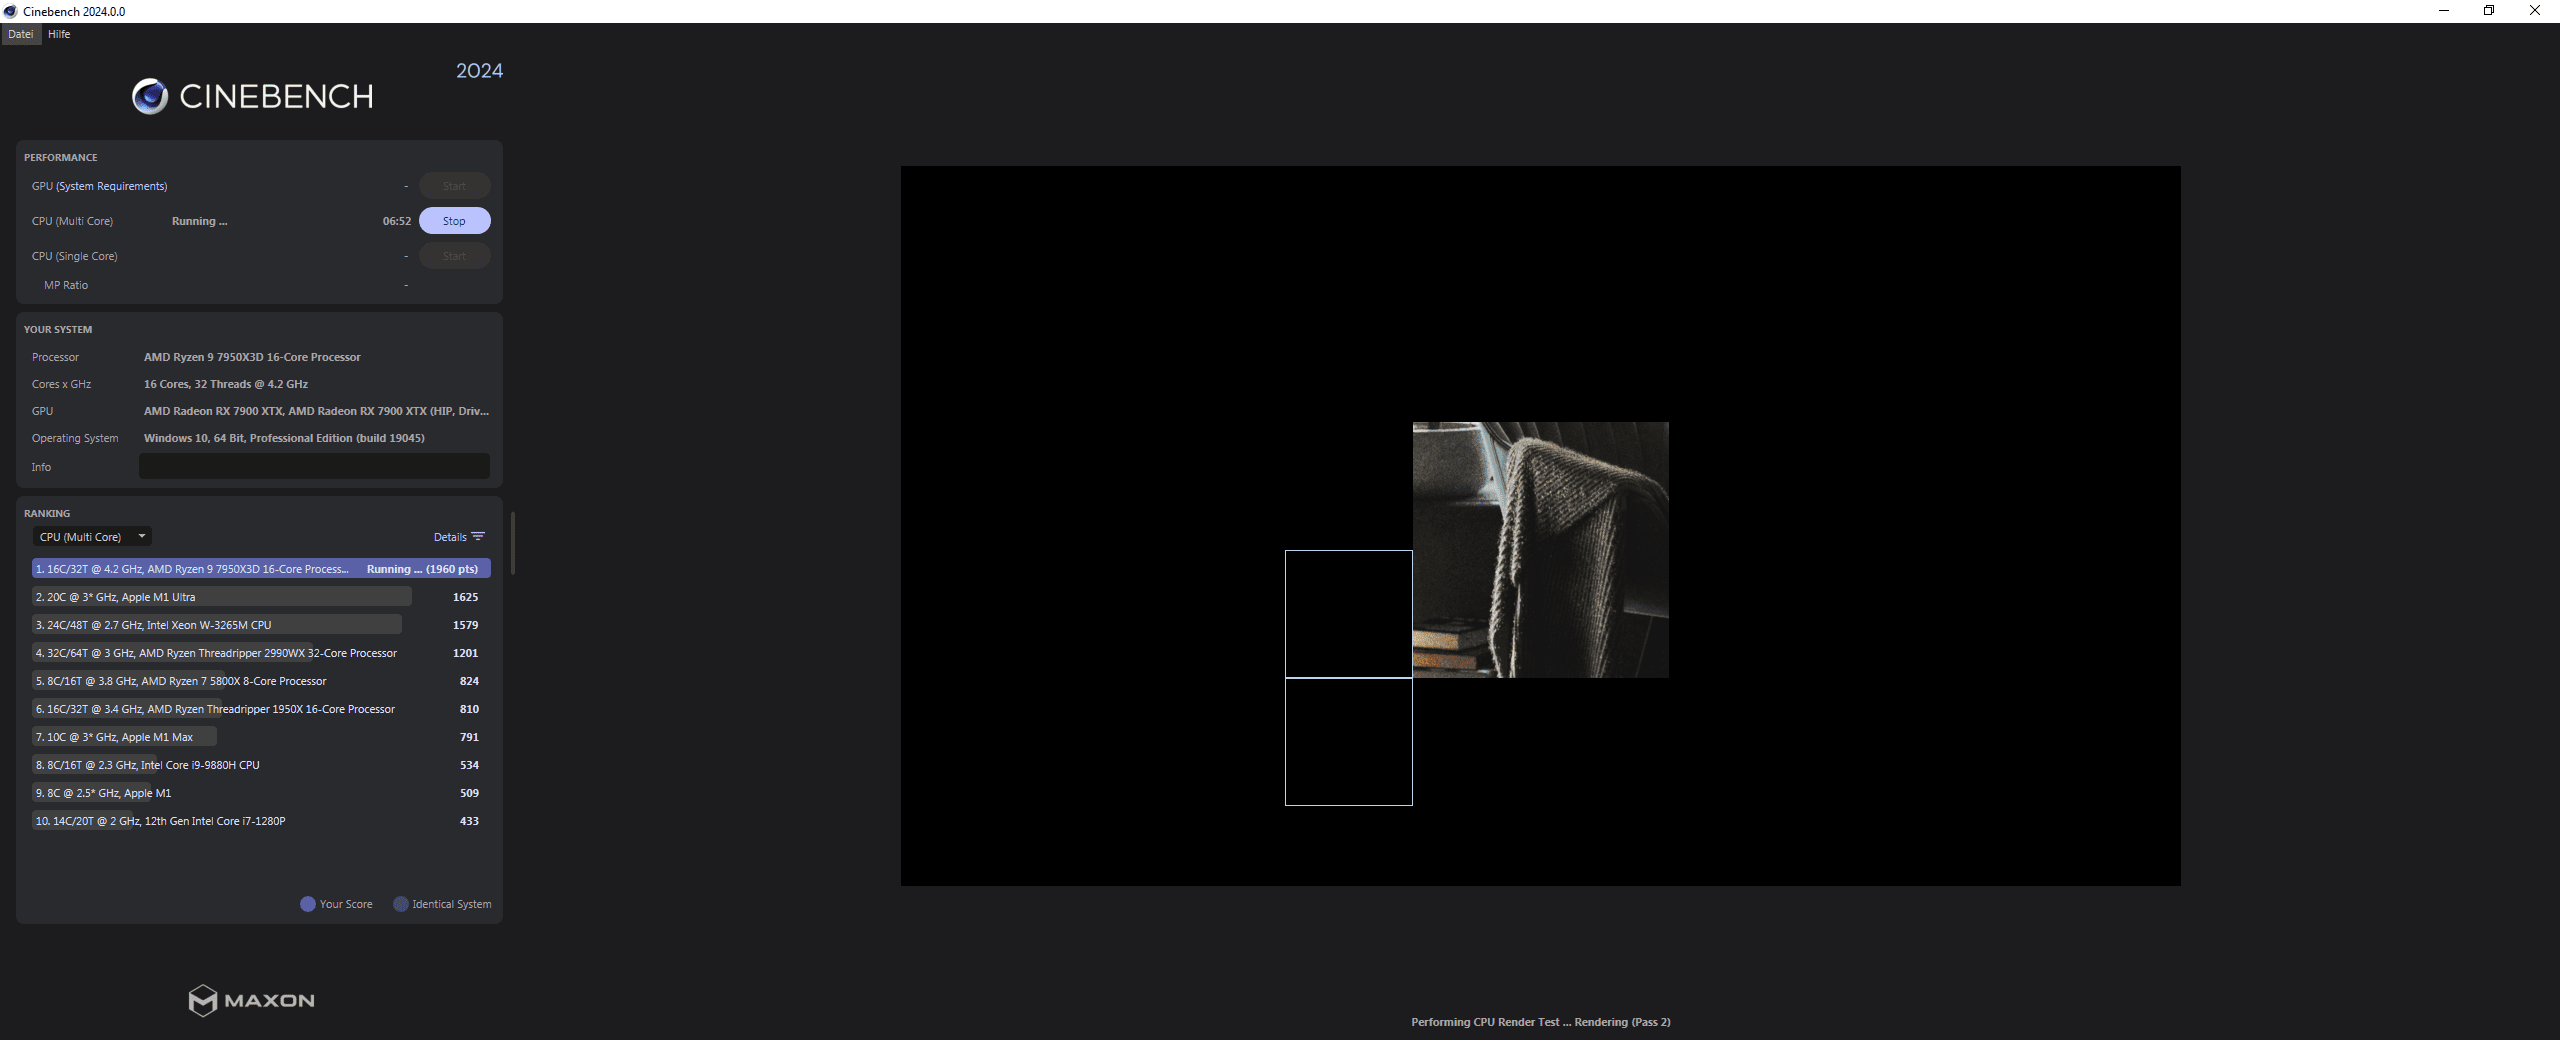The image size is (2560, 1040).
Task: Click the Details filter lines icon
Action: (478, 537)
